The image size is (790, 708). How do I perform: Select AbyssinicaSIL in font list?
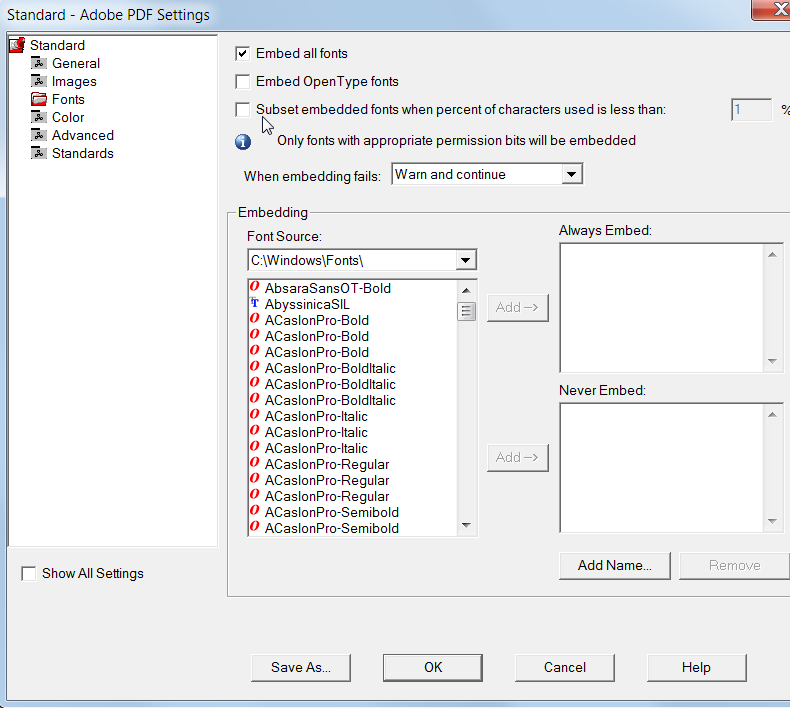(307, 304)
